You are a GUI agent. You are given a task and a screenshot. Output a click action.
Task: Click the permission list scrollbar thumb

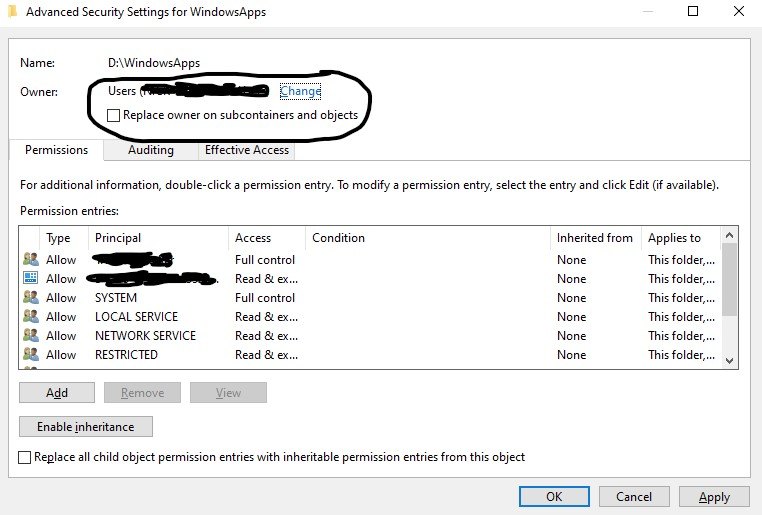(729, 279)
